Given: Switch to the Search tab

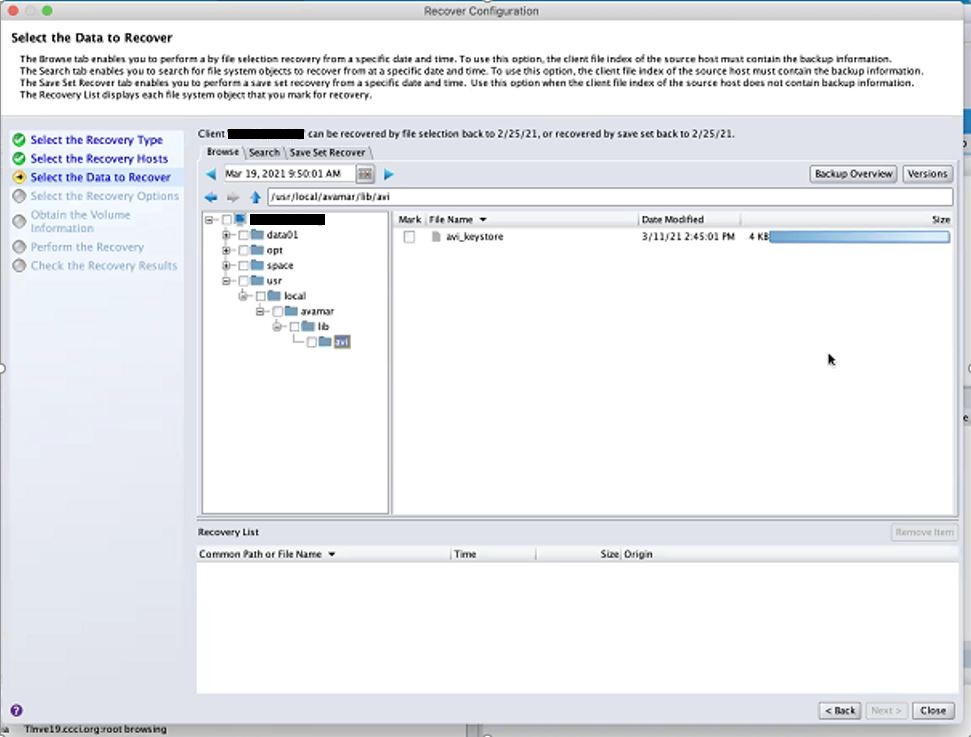Looking at the screenshot, I should 264,152.
